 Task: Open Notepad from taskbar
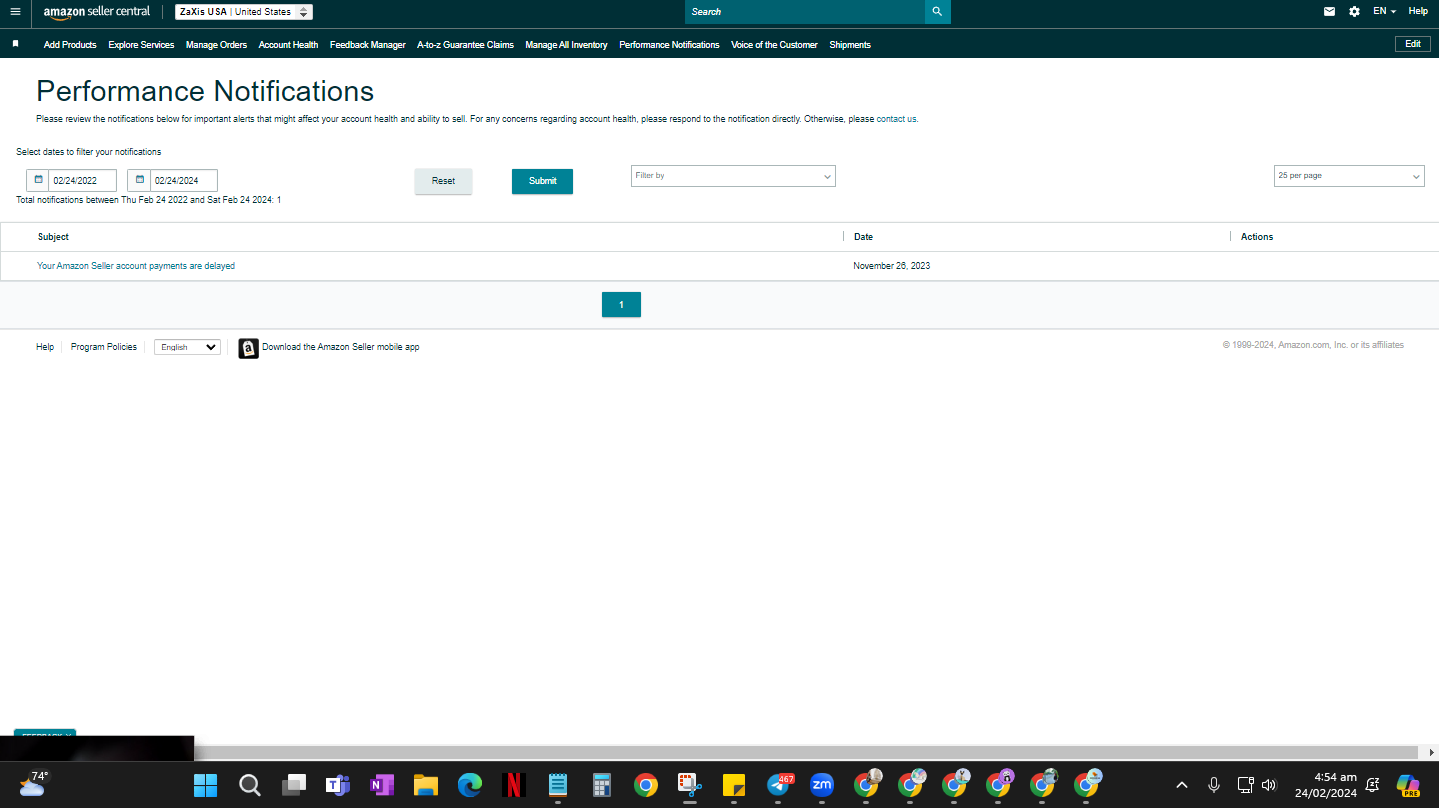(x=558, y=785)
